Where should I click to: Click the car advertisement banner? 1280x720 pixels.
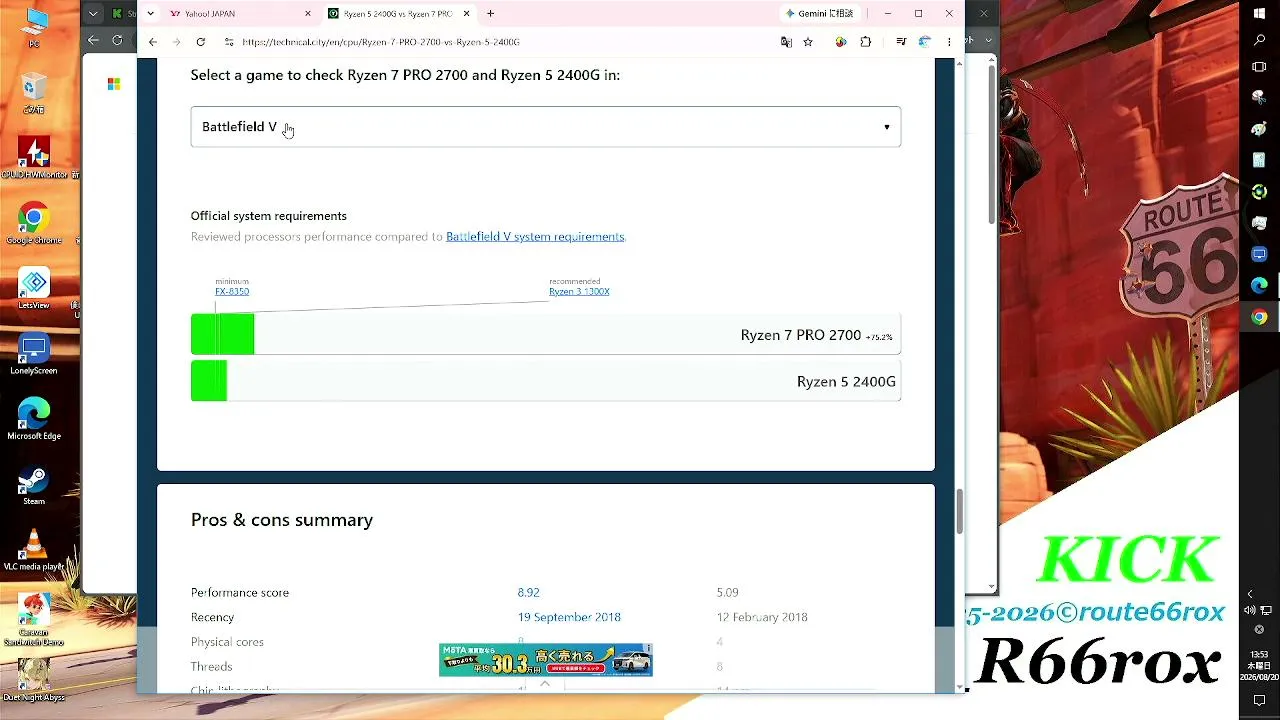coord(545,660)
